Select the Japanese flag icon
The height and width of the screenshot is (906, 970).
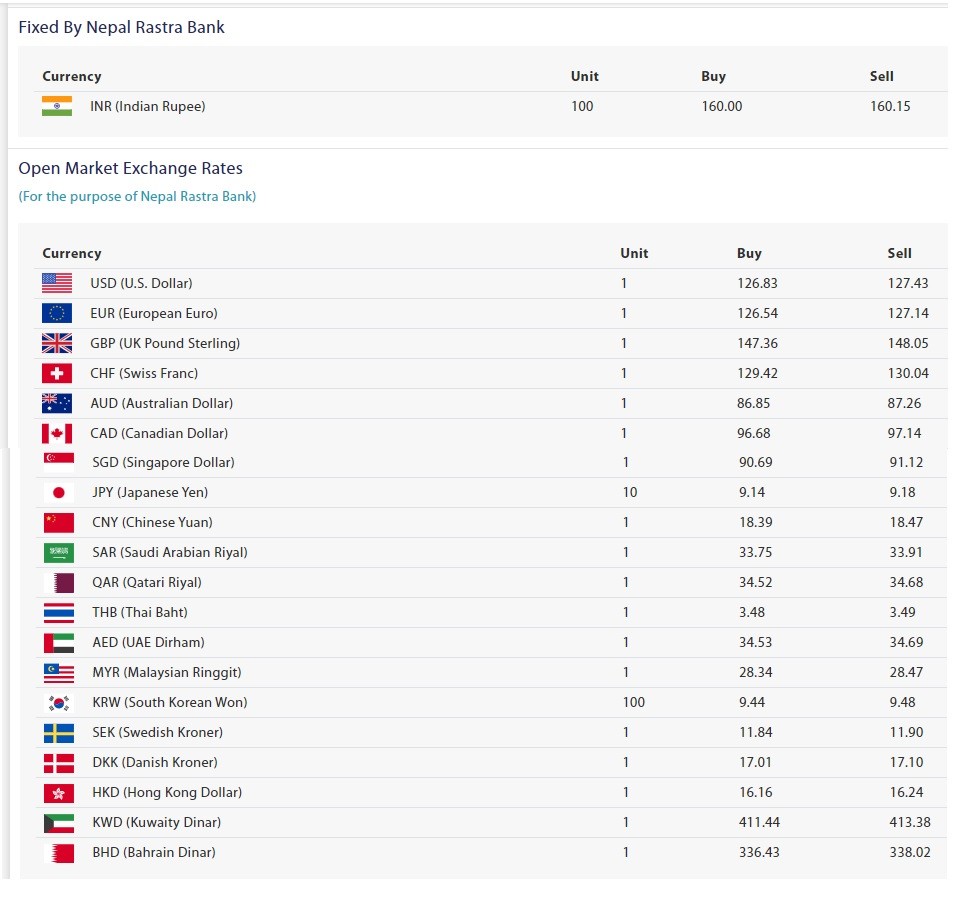coord(59,492)
